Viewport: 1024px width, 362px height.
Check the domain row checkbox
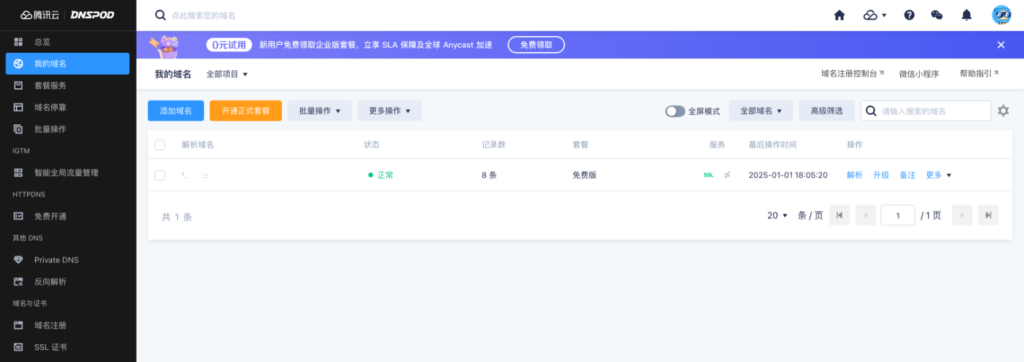[160, 175]
